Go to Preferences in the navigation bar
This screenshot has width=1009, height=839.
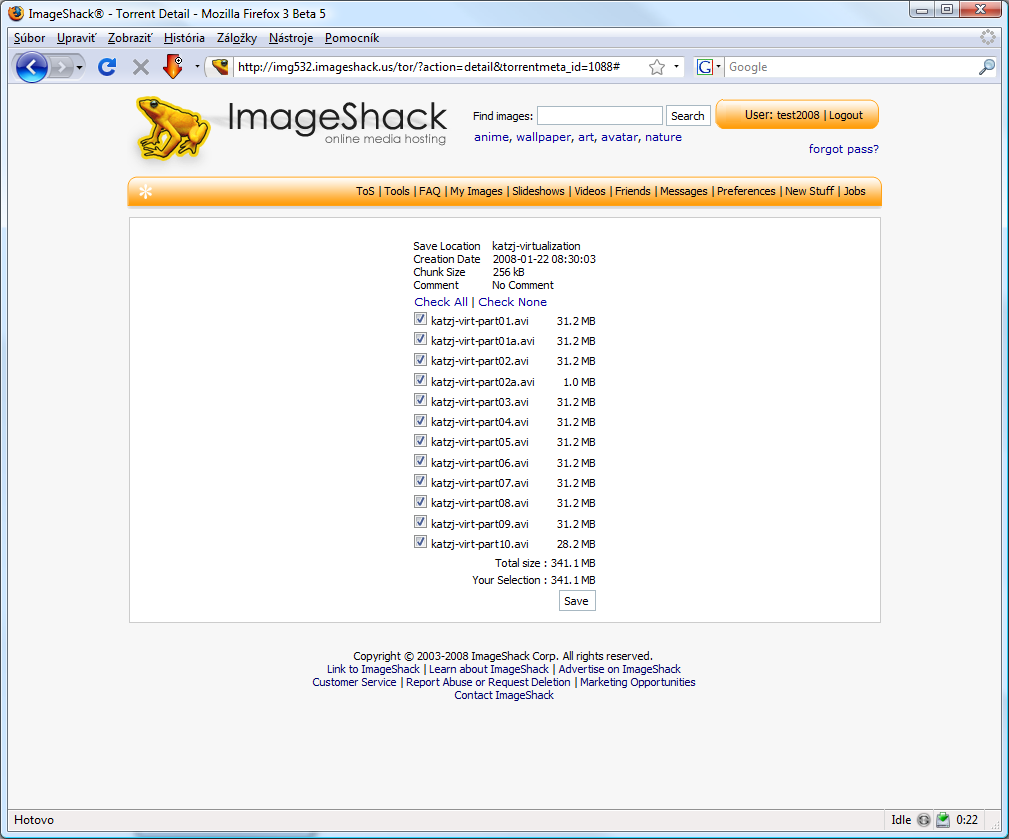click(746, 191)
